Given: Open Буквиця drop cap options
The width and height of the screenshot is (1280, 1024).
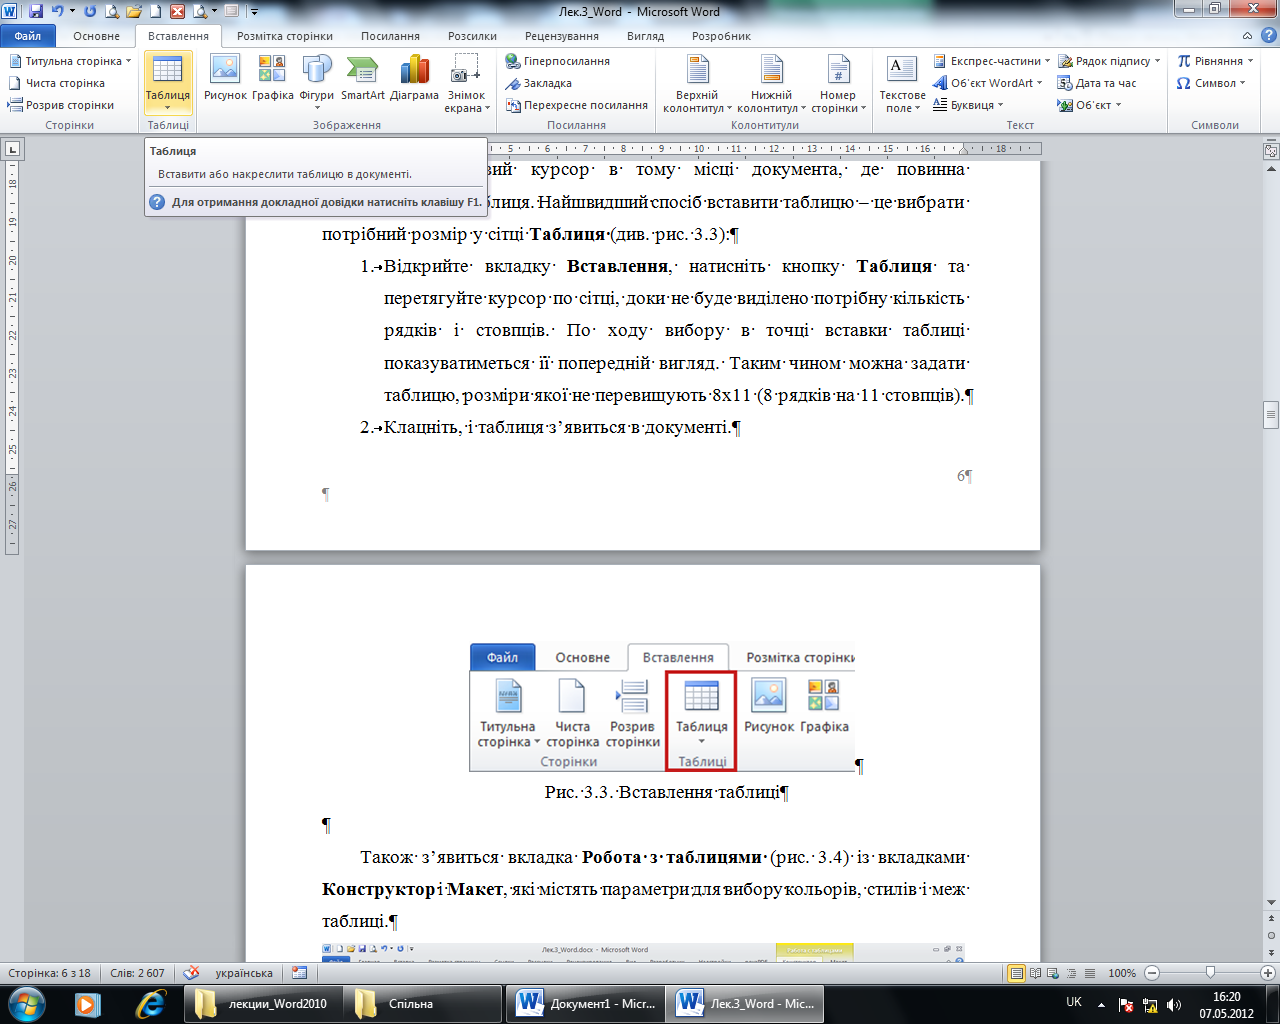Looking at the screenshot, I should [967, 105].
